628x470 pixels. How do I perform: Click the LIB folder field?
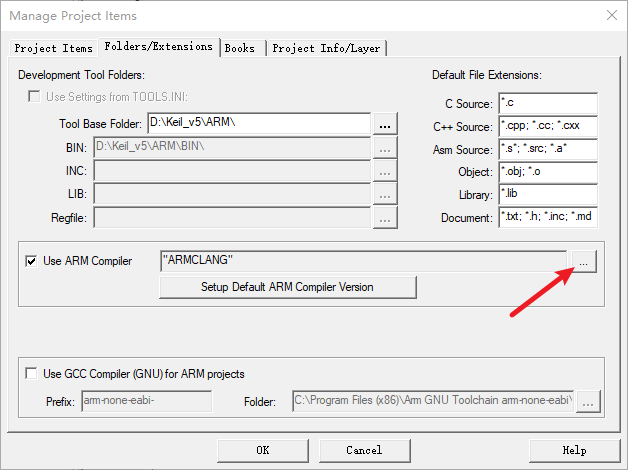tap(232, 194)
